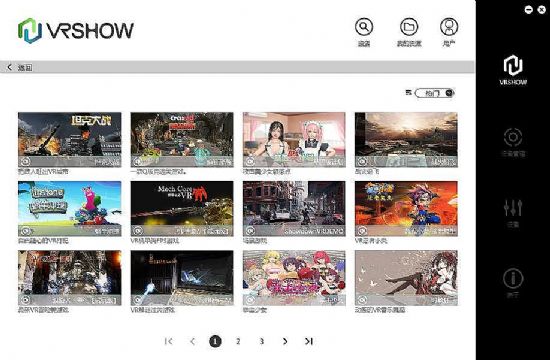The height and width of the screenshot is (360, 550).
Task: Jump to last page of results
Action: point(309,341)
